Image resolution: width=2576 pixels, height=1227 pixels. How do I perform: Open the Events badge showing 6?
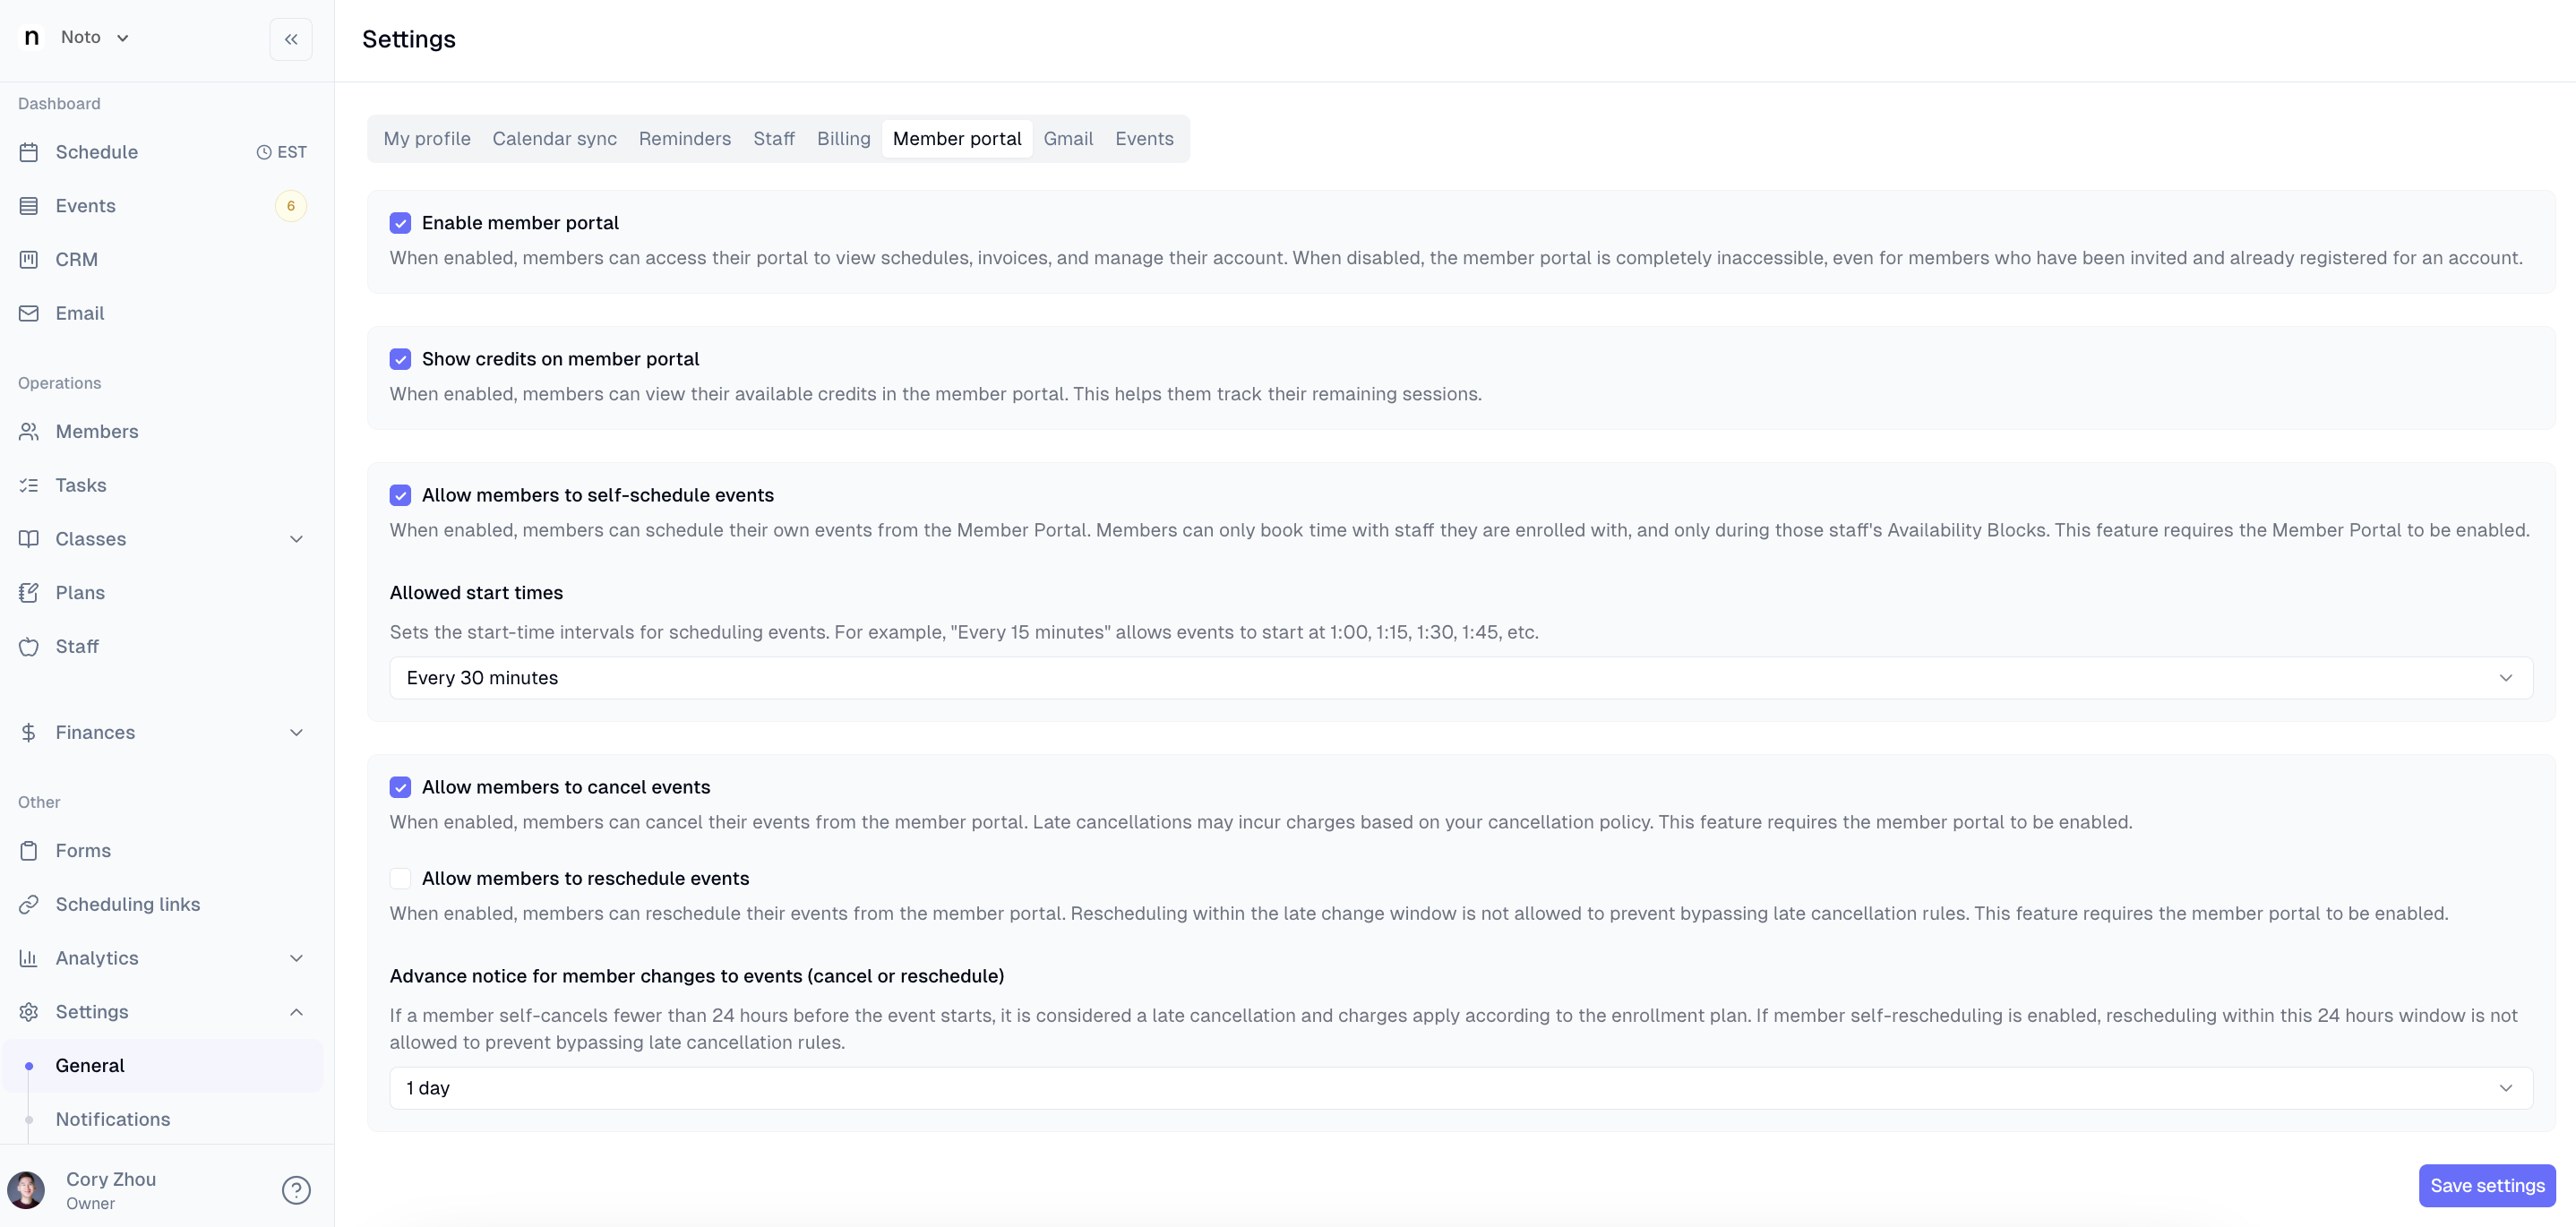point(291,206)
